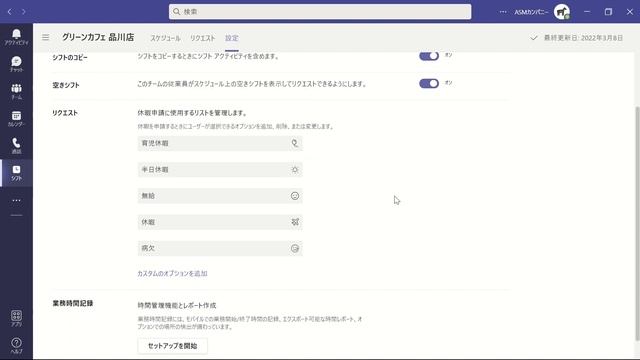Change airplane icon for 休暇 option
The height and width of the screenshot is (360, 640).
[295, 222]
